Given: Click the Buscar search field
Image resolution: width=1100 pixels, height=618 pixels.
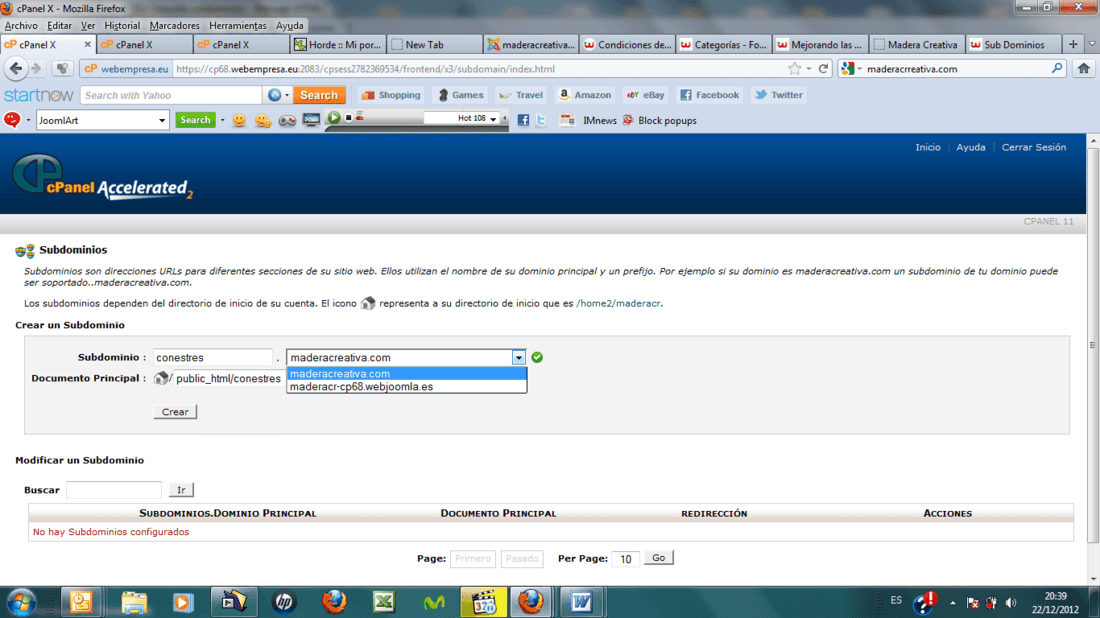Looking at the screenshot, I should tap(114, 490).
